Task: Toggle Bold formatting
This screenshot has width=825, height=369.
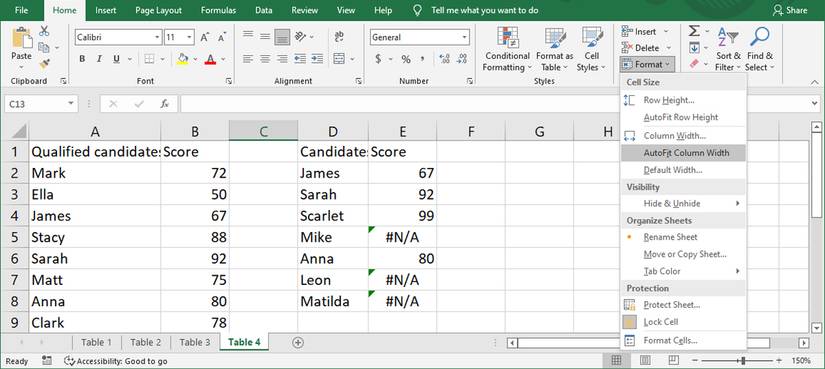Action: tap(82, 59)
